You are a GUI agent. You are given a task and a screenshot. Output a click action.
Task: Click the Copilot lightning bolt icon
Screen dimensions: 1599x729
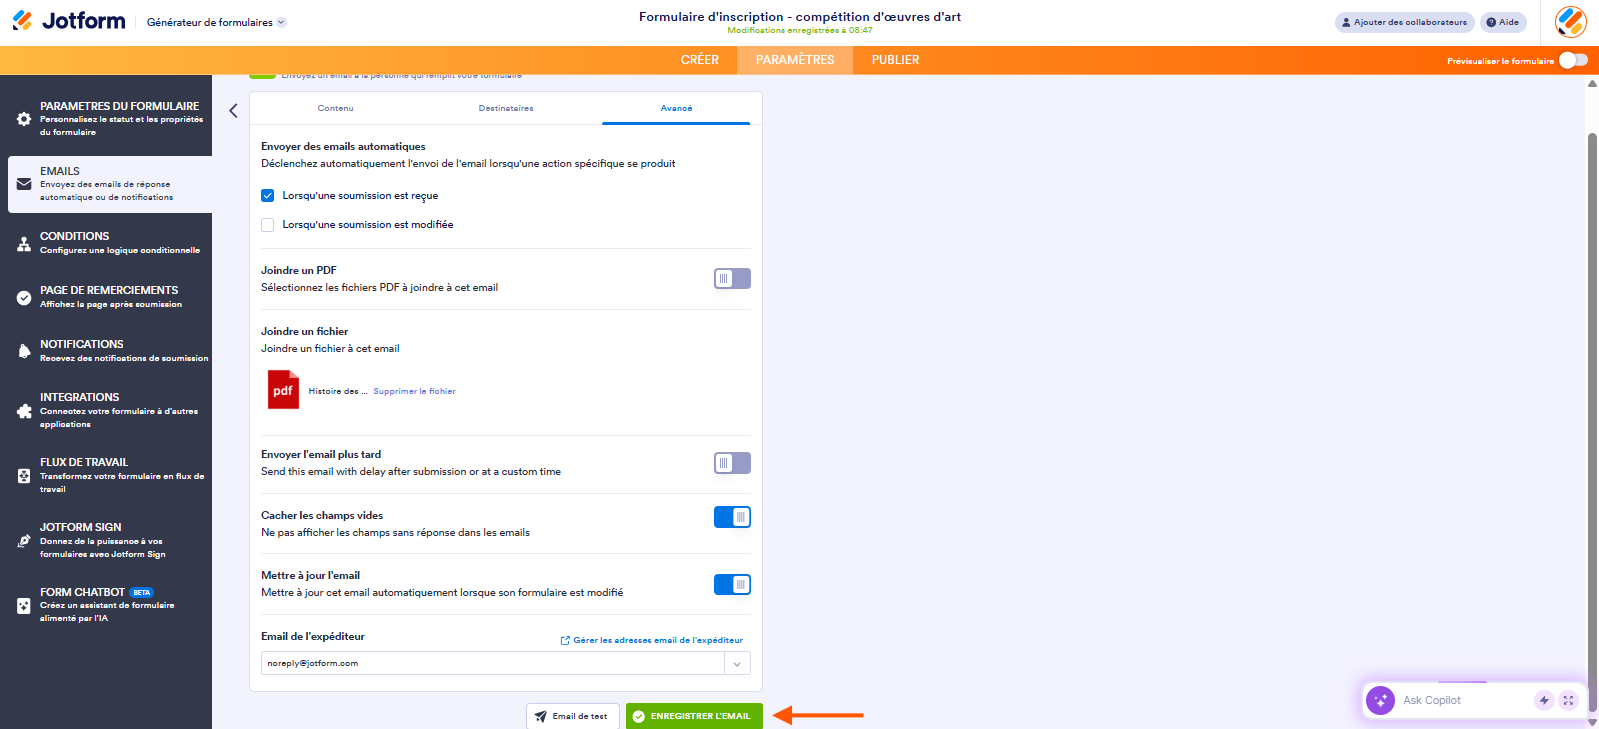[1544, 700]
